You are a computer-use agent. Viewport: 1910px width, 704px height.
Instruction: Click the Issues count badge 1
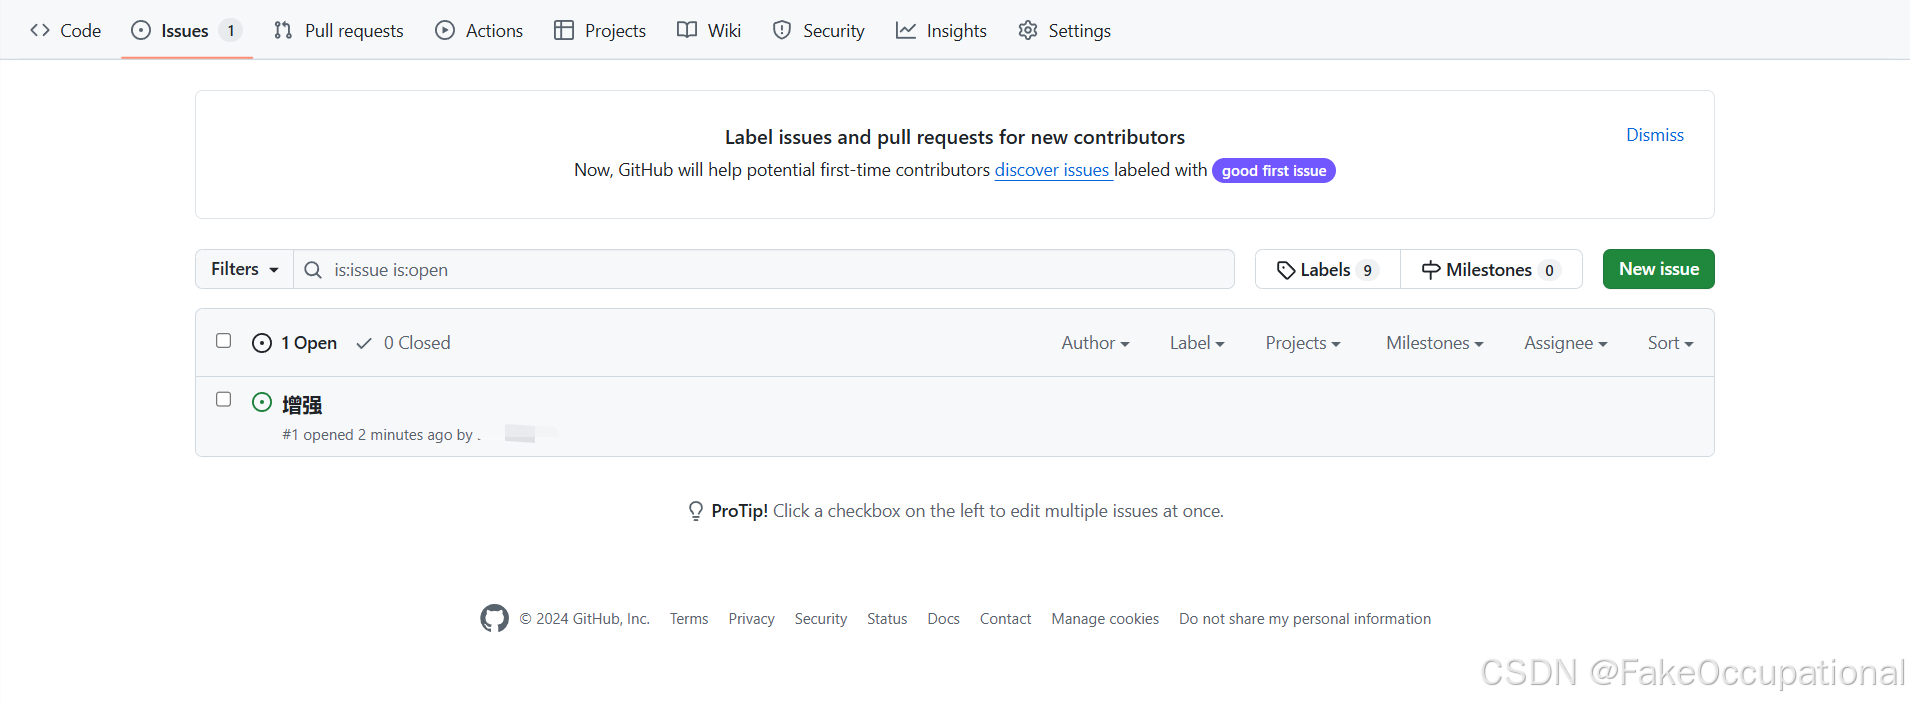click(231, 30)
